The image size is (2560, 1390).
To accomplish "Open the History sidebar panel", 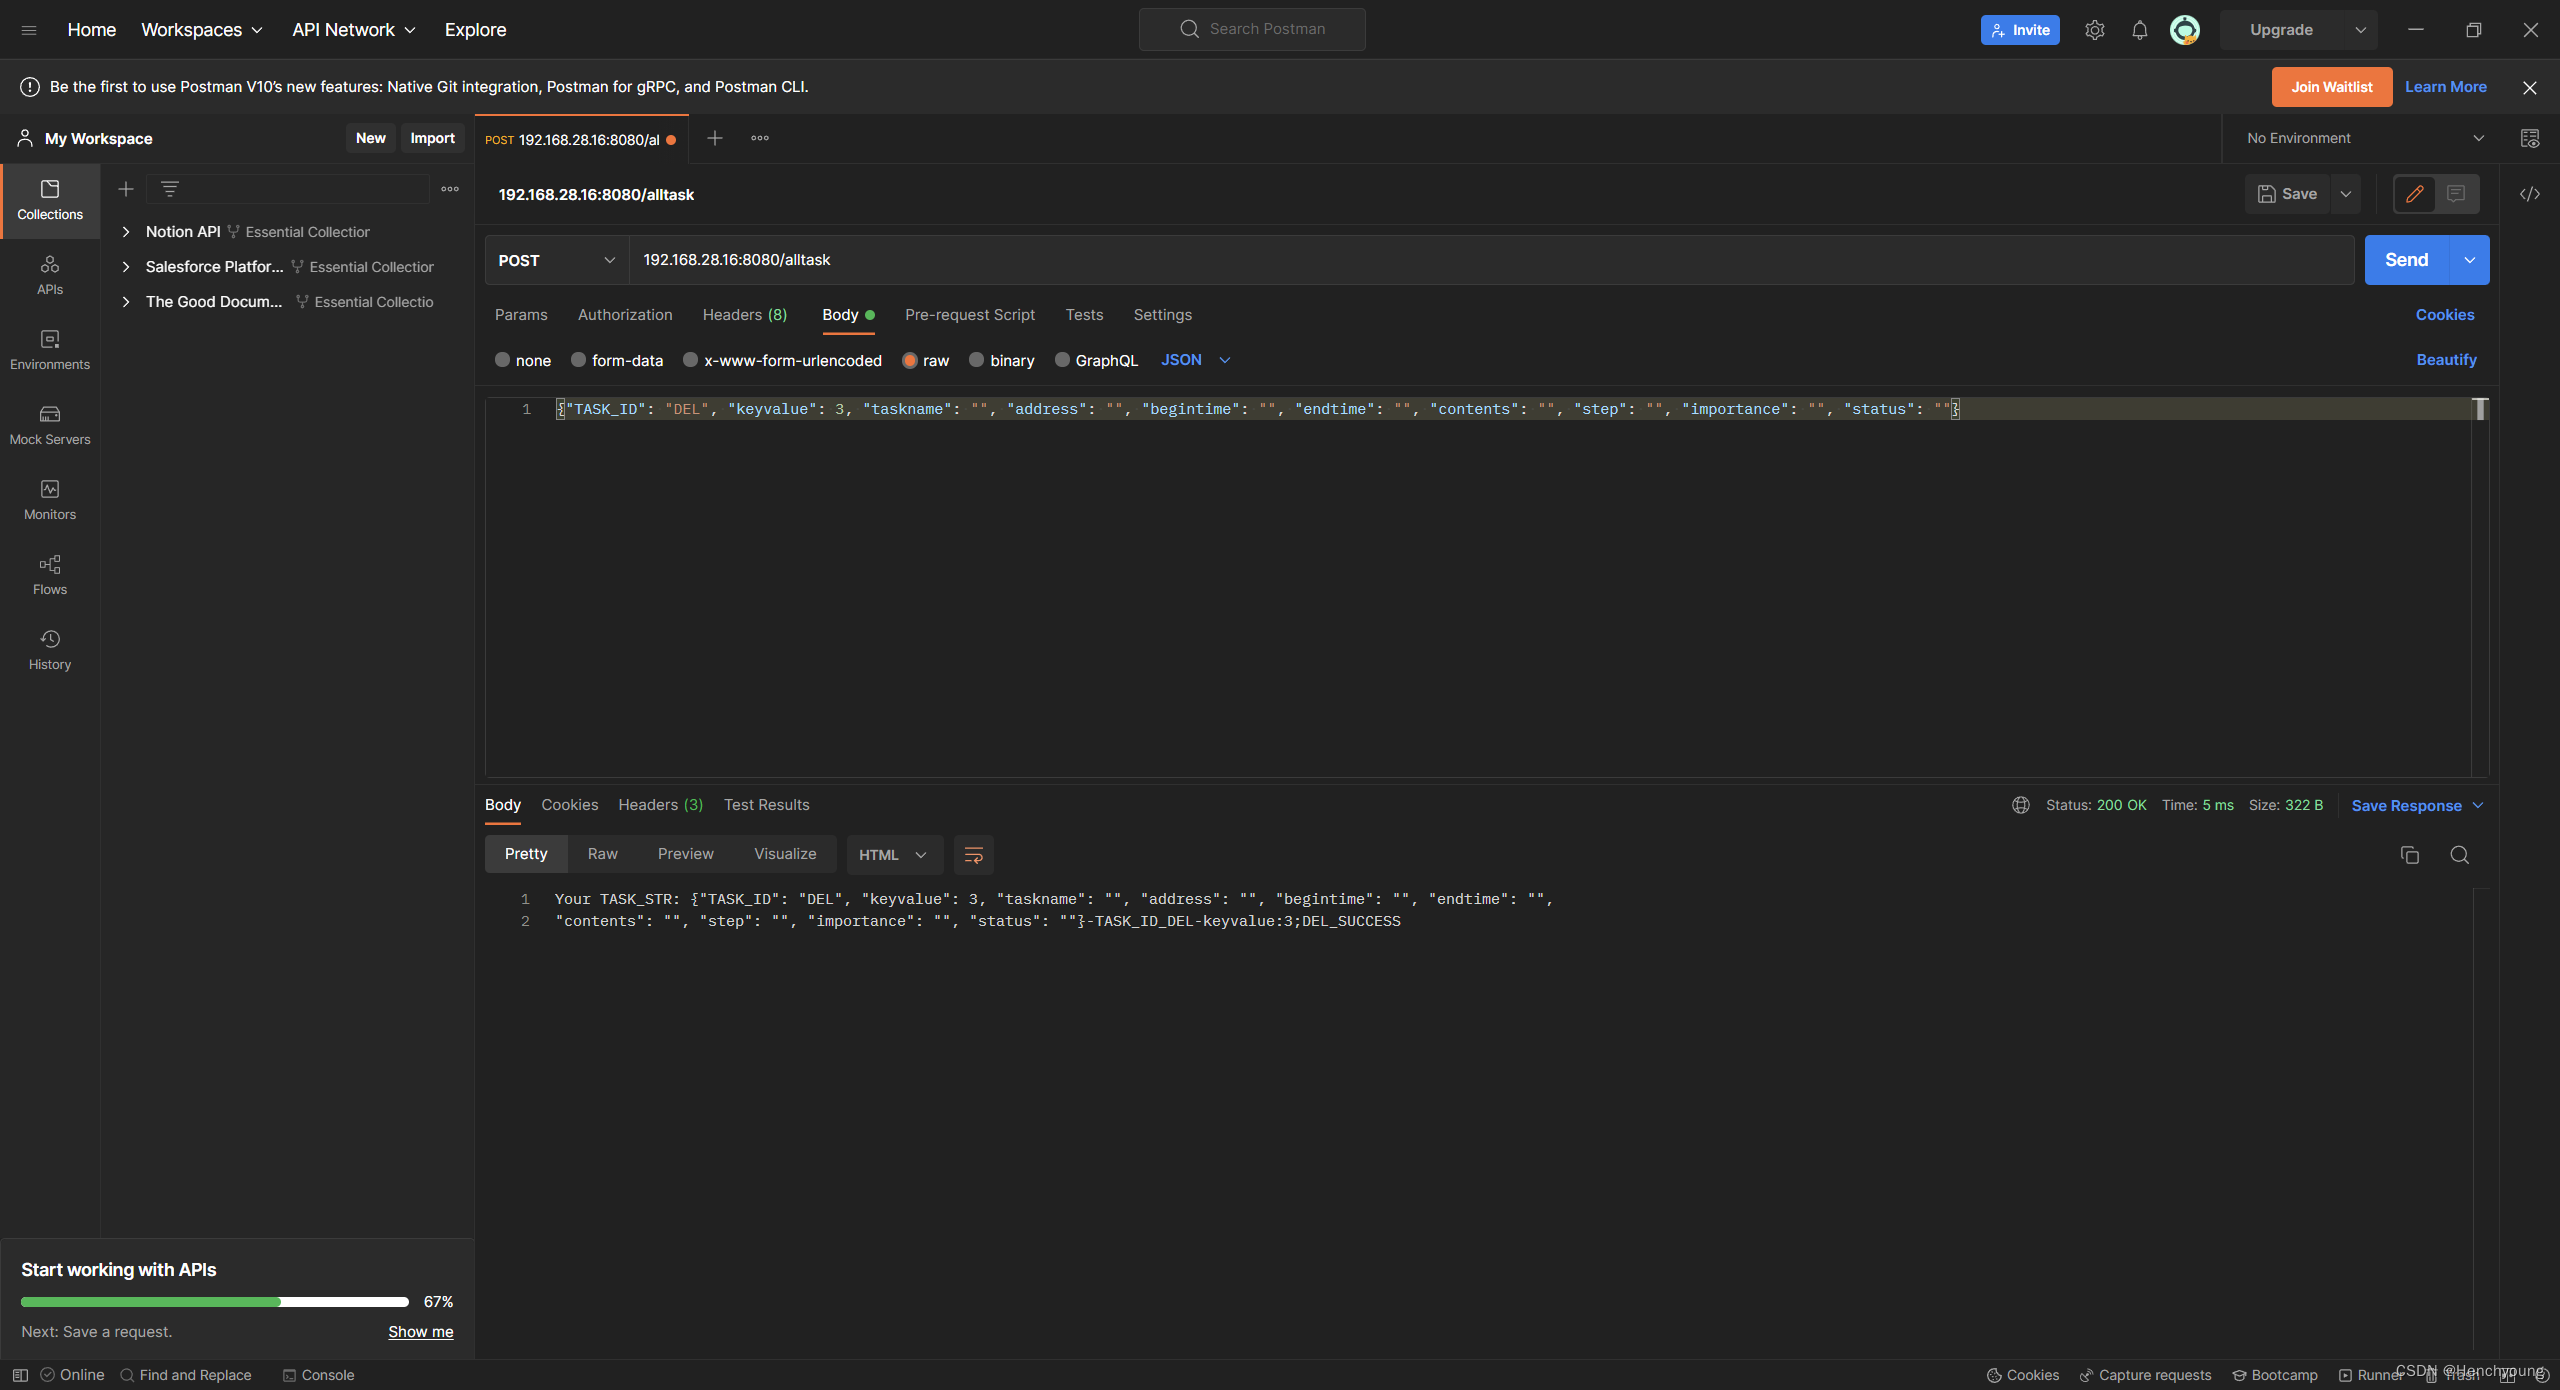I will pos(50,649).
